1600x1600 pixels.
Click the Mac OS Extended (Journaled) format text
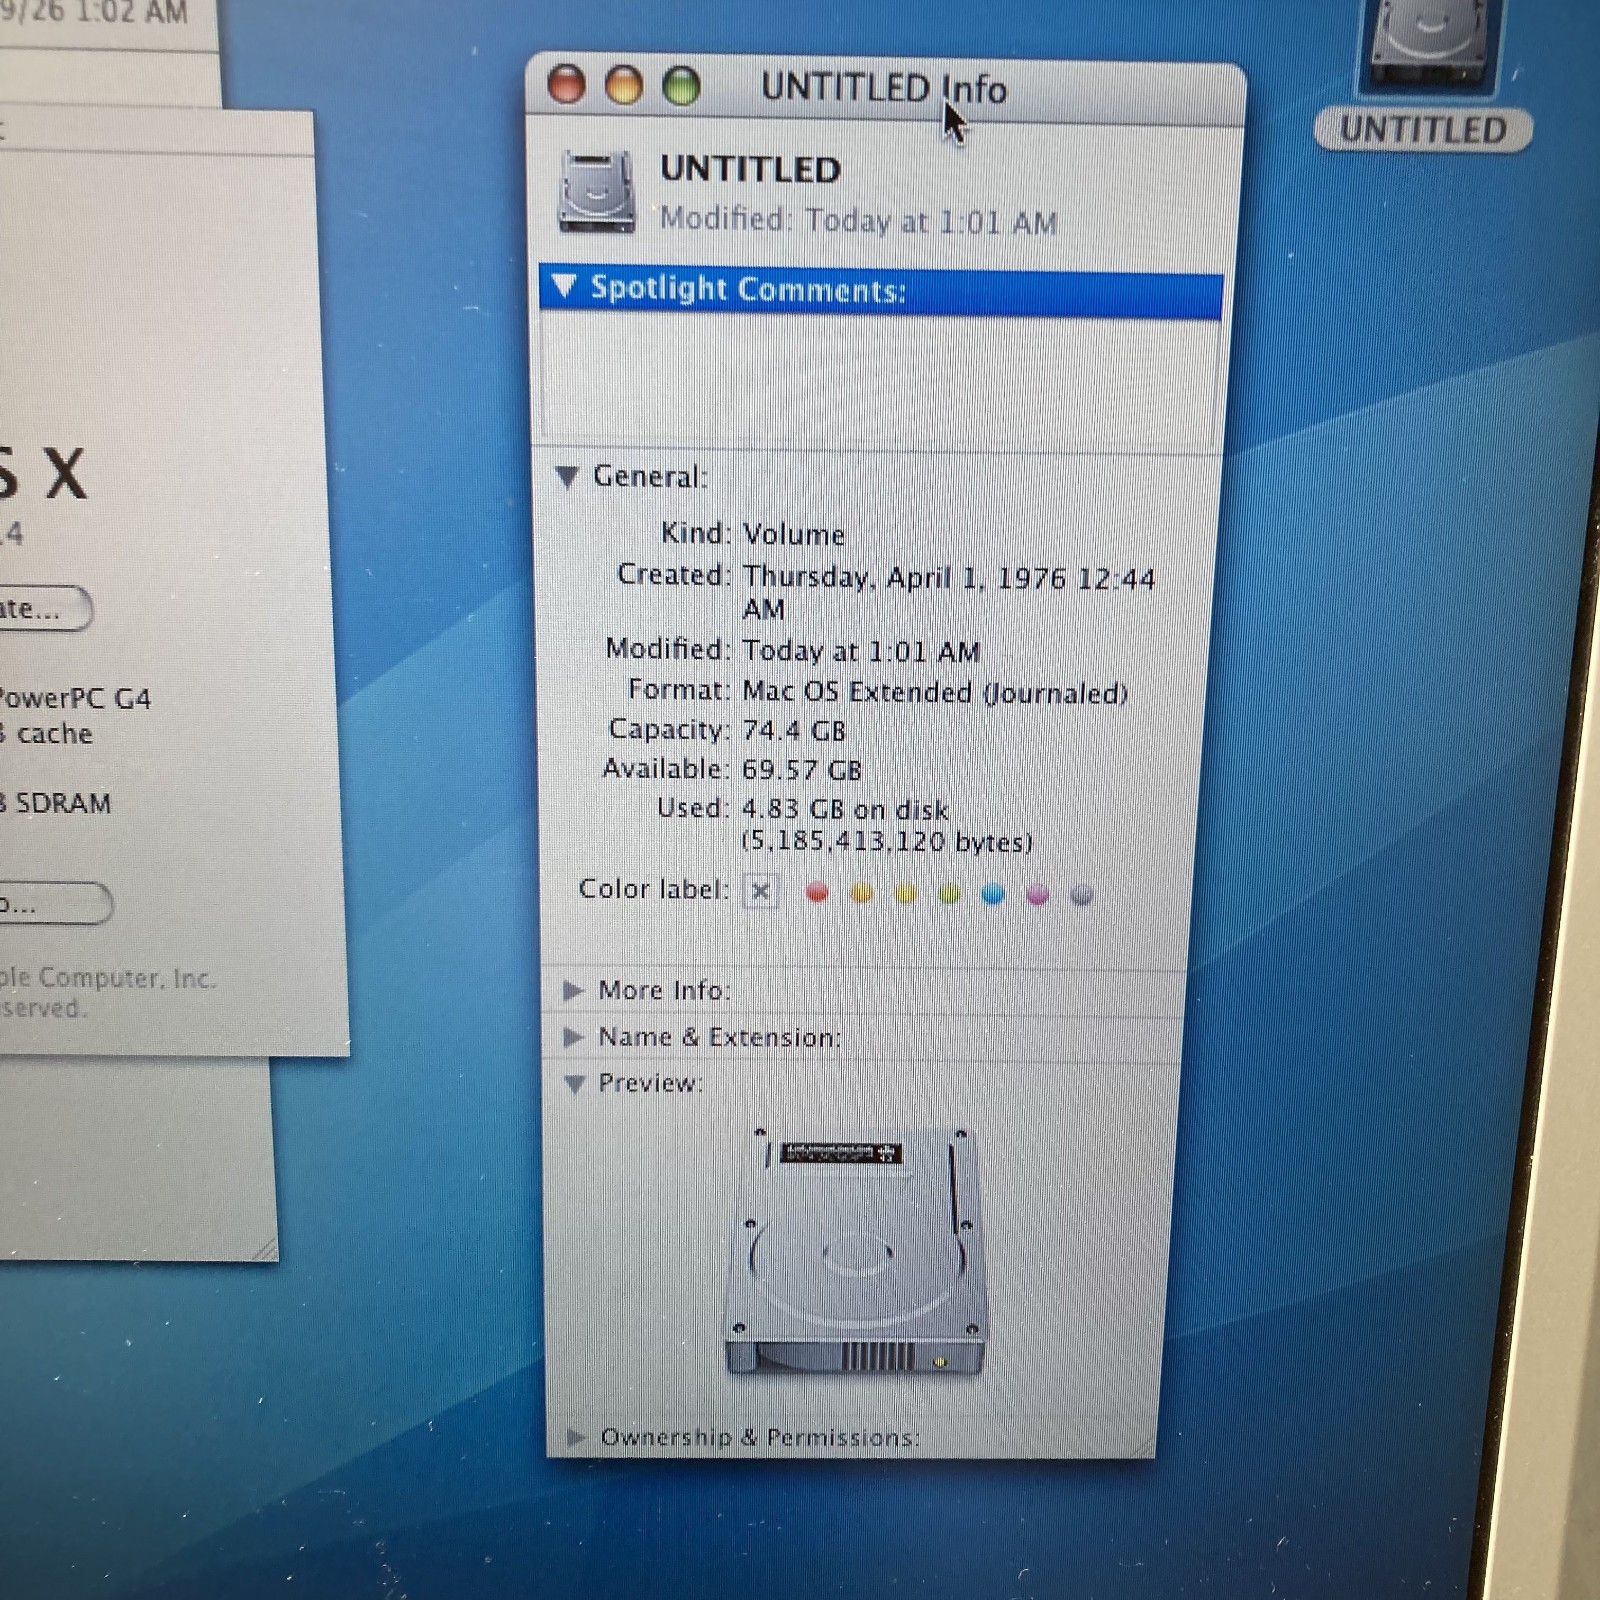pyautogui.click(x=935, y=692)
